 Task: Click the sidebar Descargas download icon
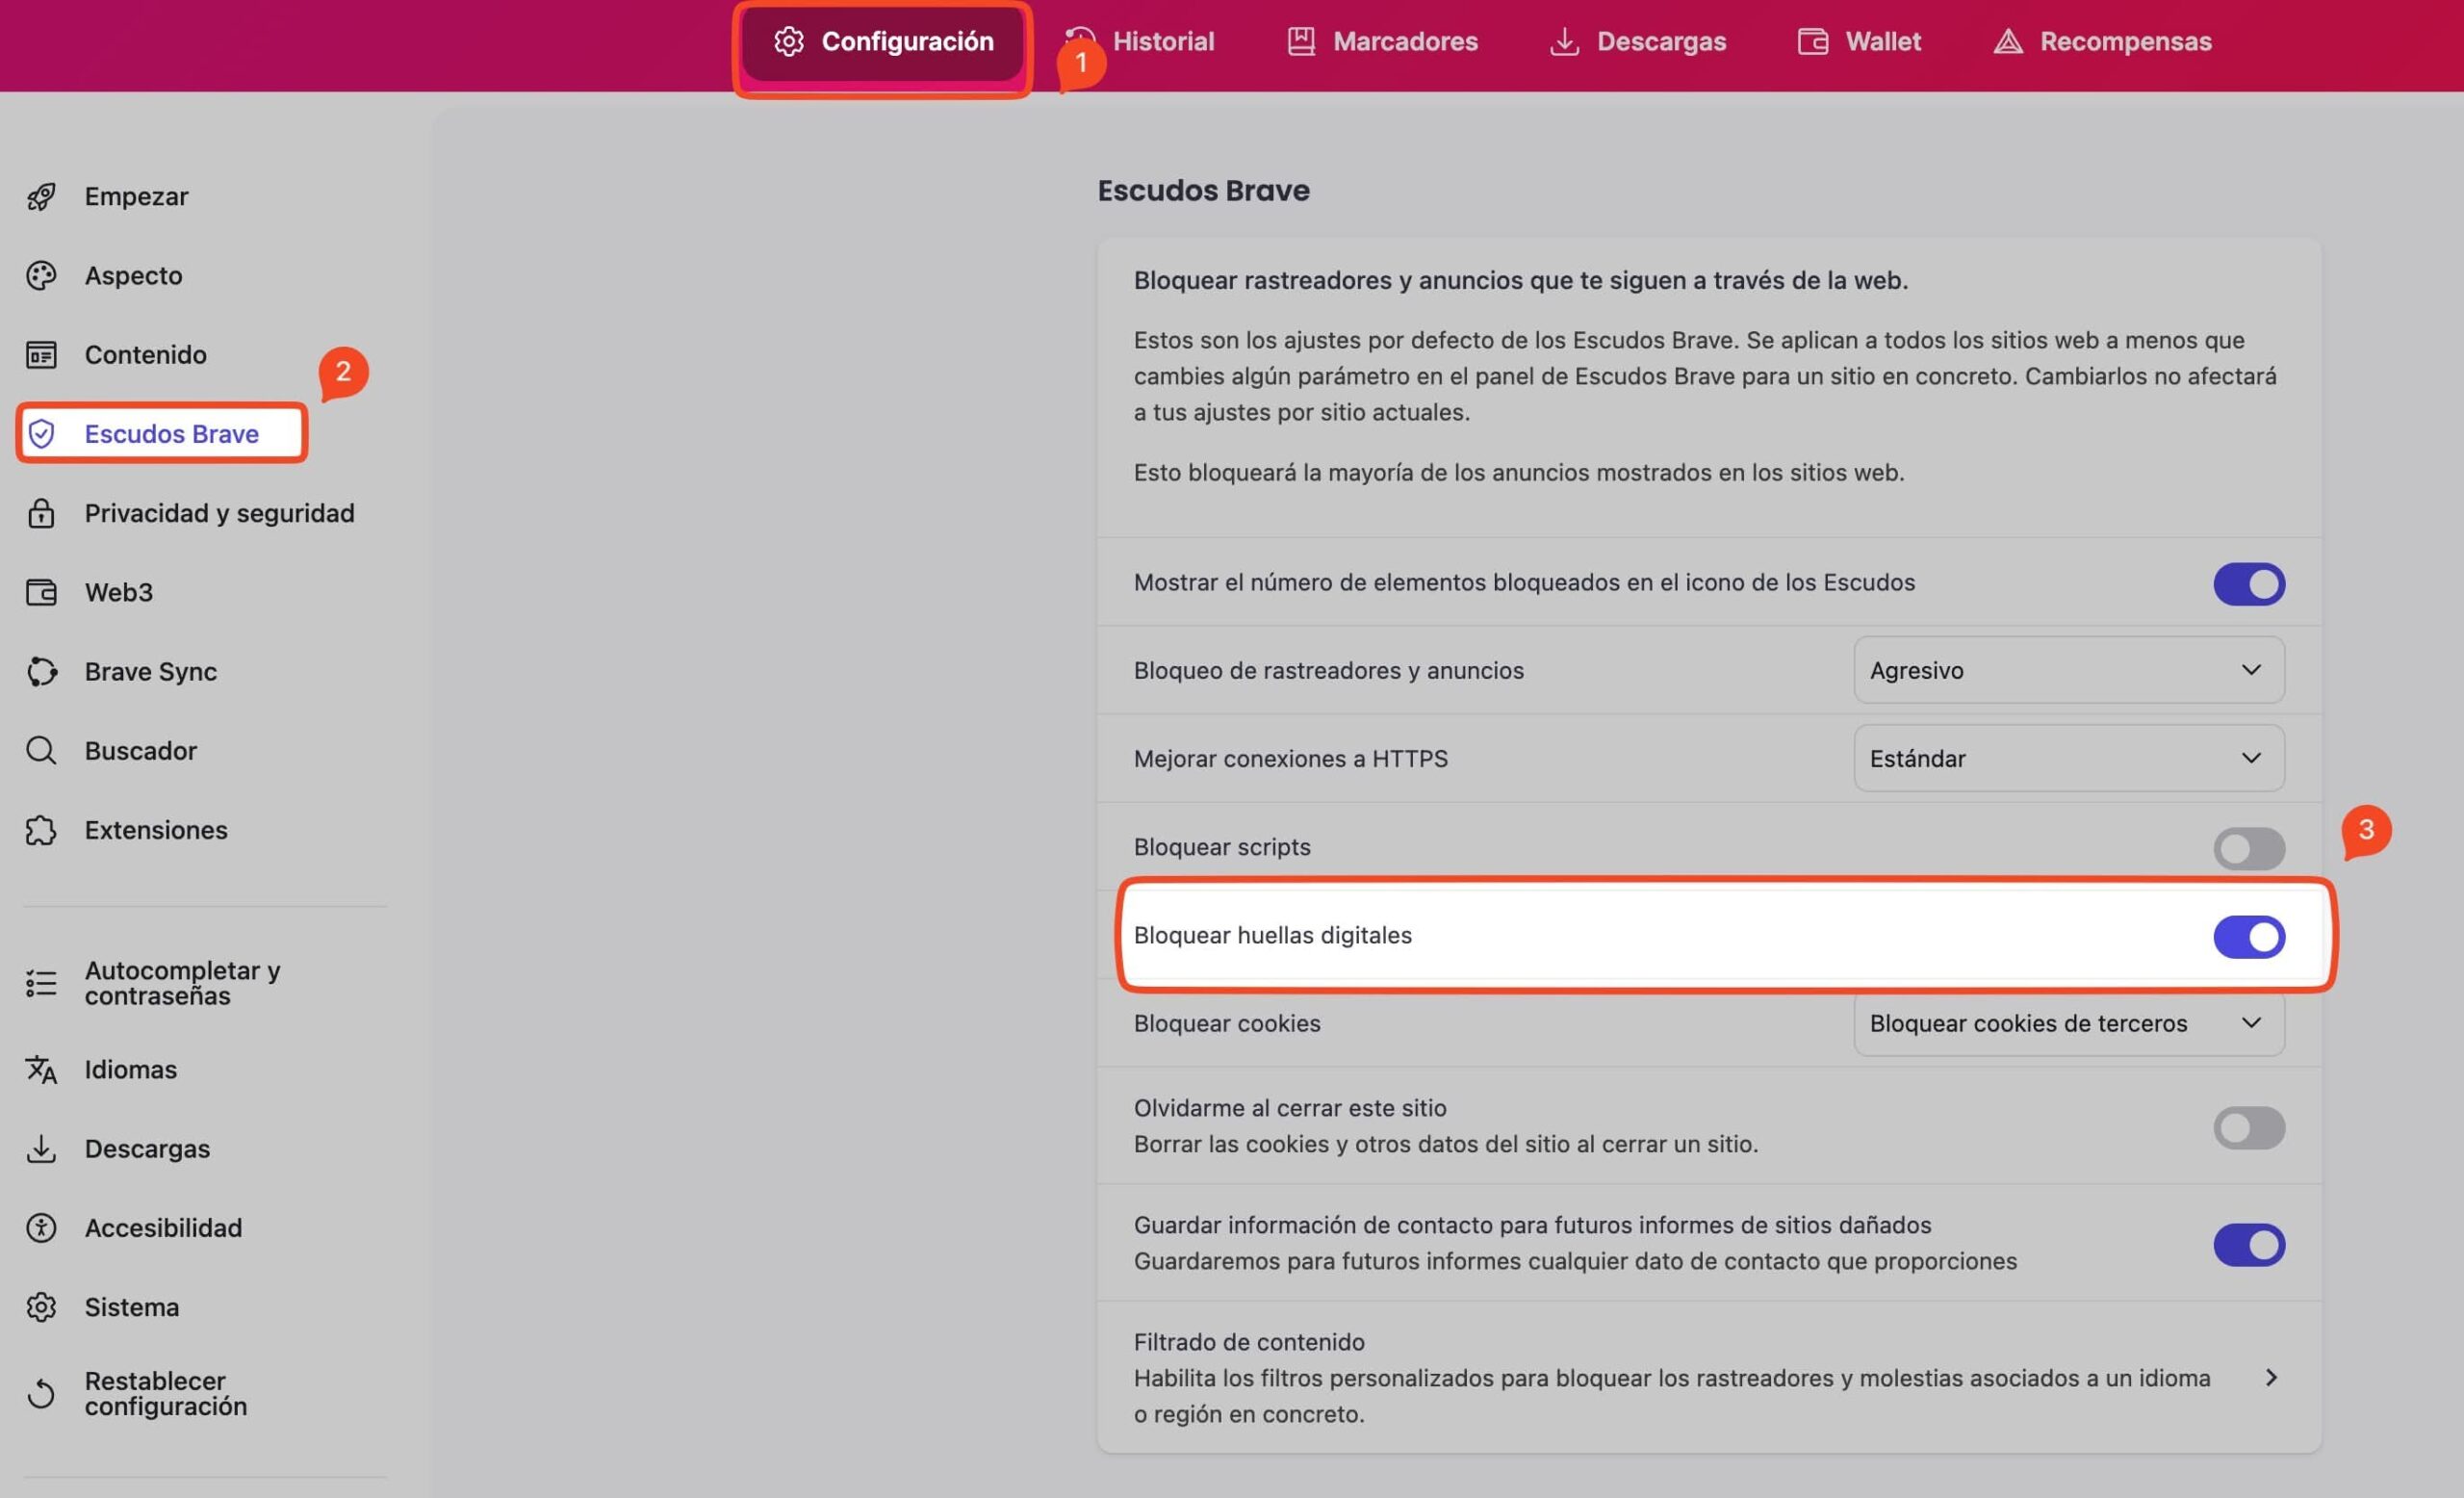(41, 1148)
